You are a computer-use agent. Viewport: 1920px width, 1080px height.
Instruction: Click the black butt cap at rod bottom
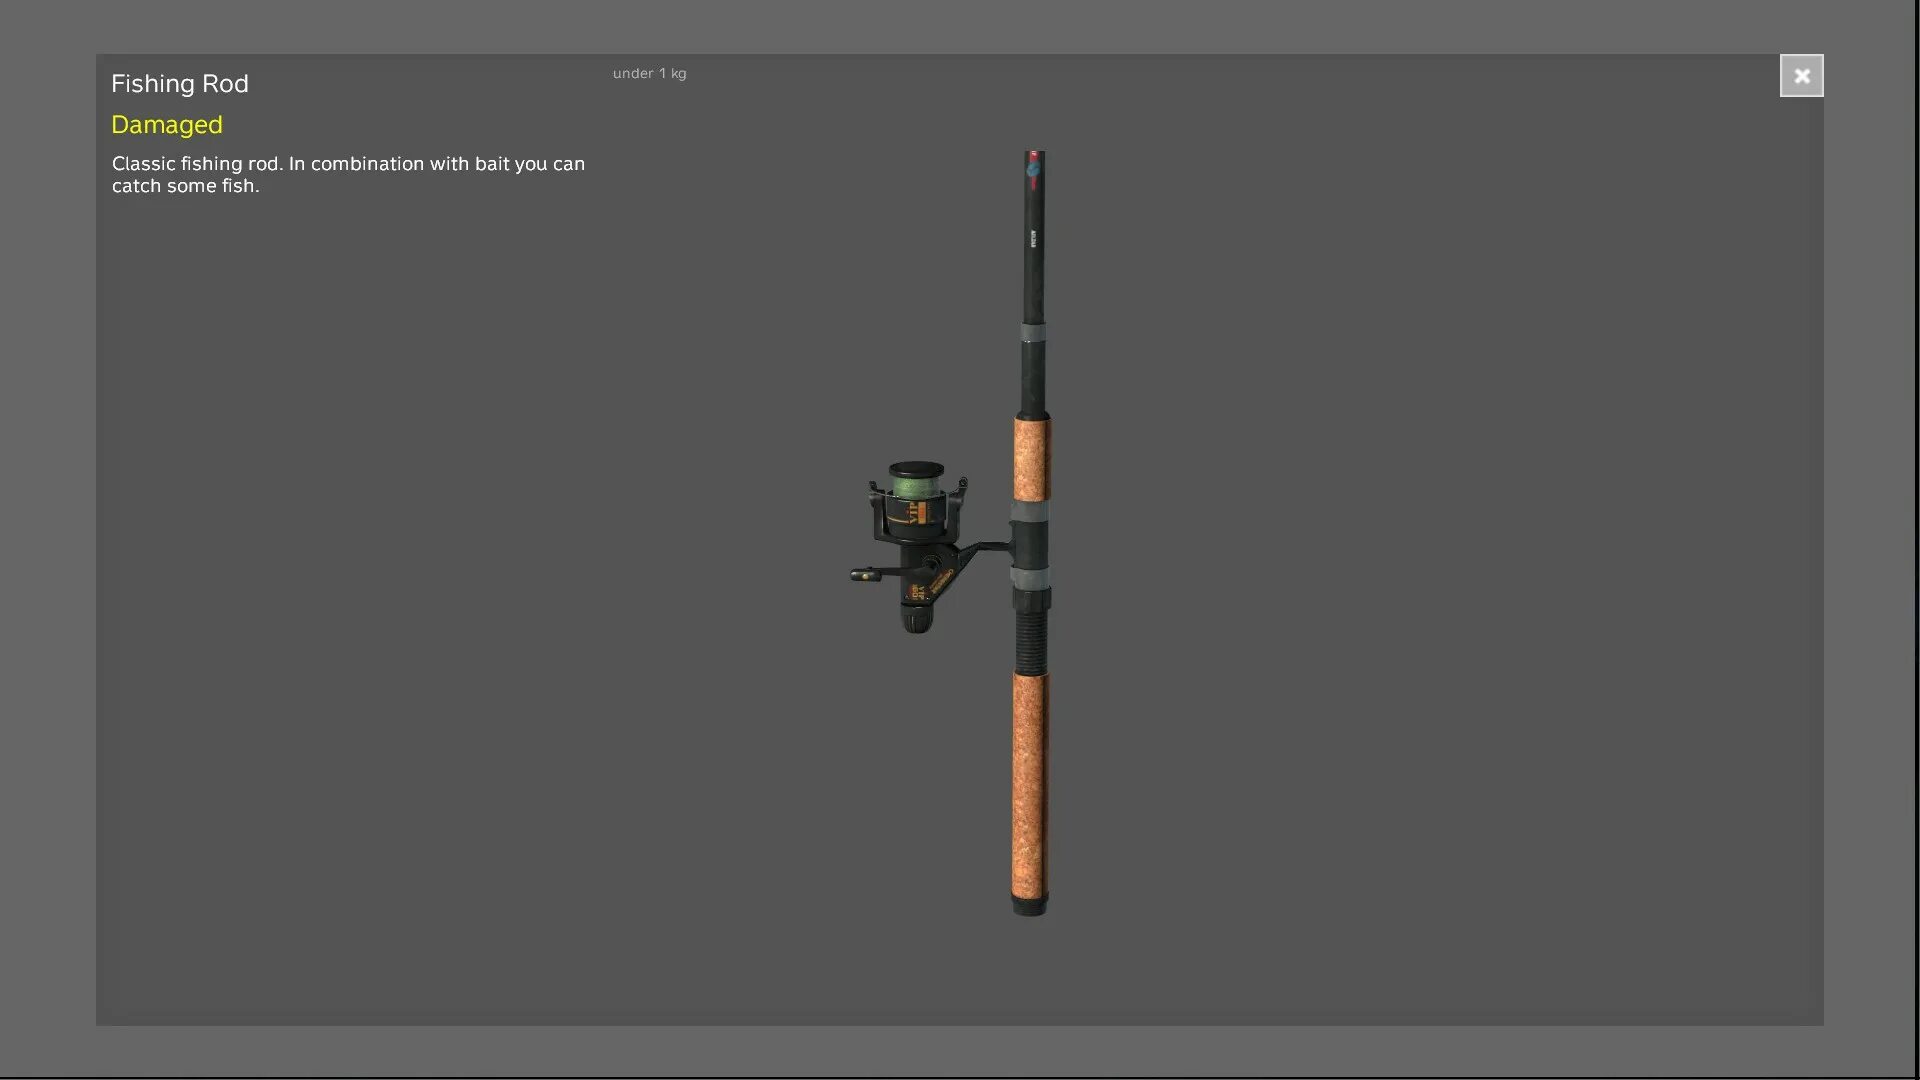pos(1029,906)
